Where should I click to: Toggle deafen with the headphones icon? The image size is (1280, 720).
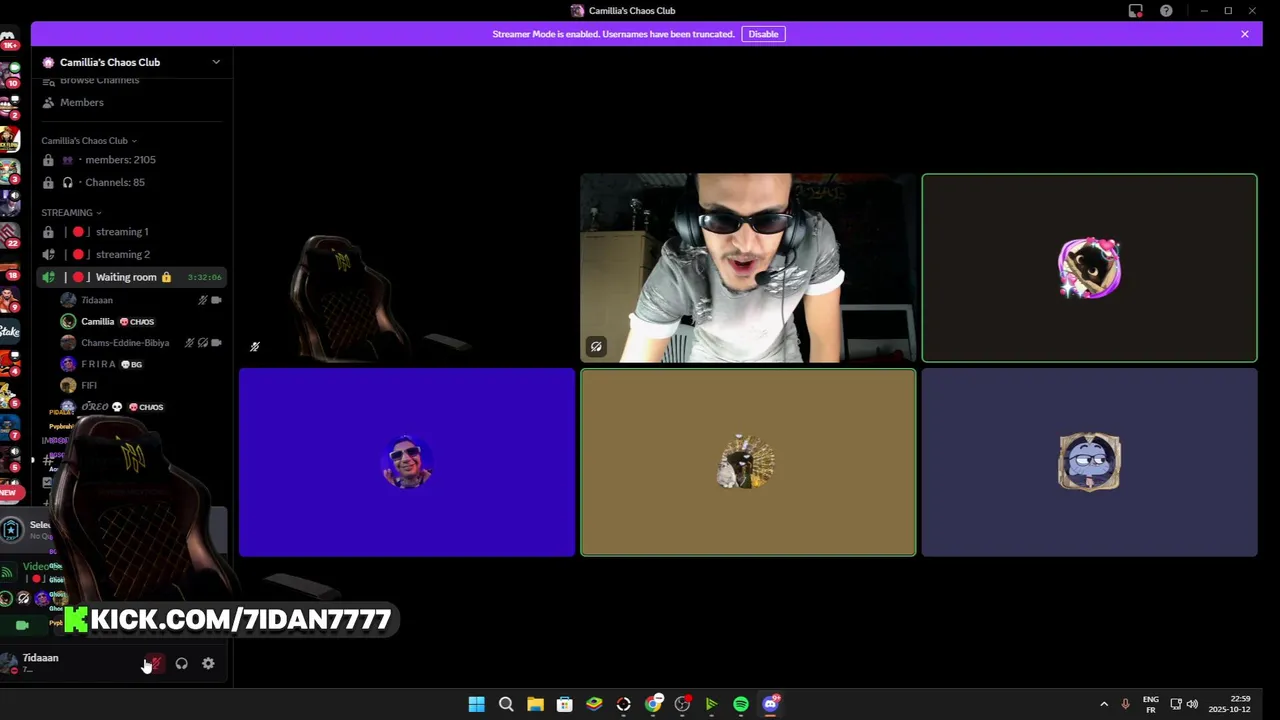click(181, 664)
